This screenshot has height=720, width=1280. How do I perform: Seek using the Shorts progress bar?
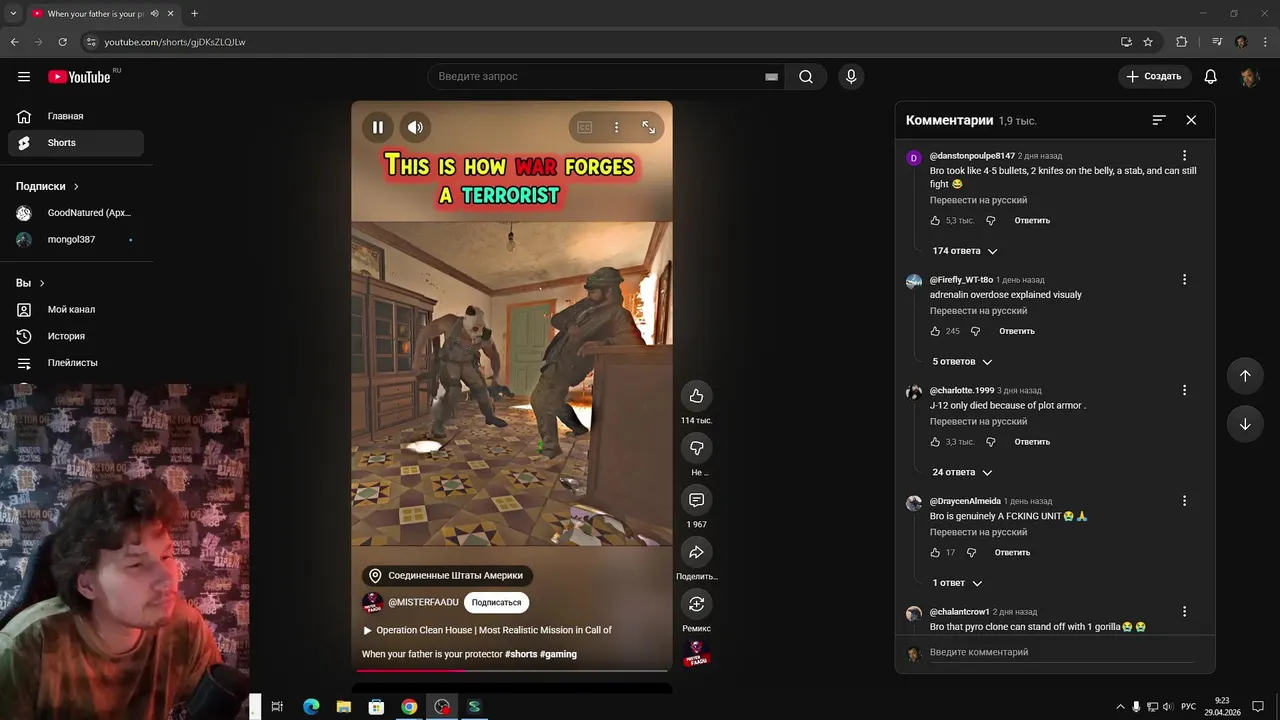pyautogui.click(x=512, y=670)
